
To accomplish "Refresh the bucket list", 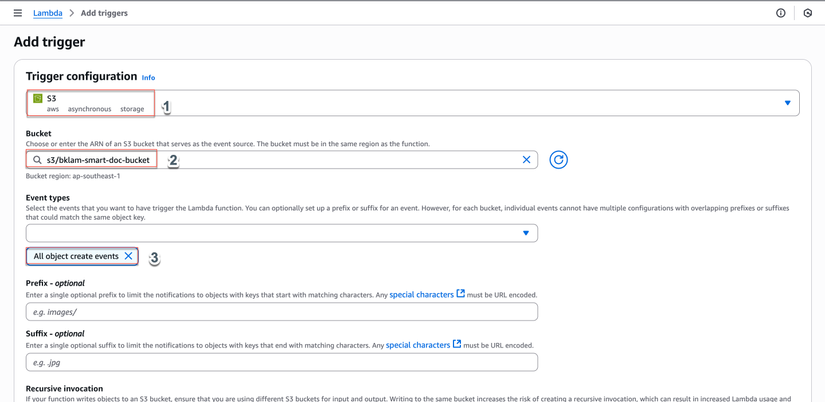I will 558,160.
